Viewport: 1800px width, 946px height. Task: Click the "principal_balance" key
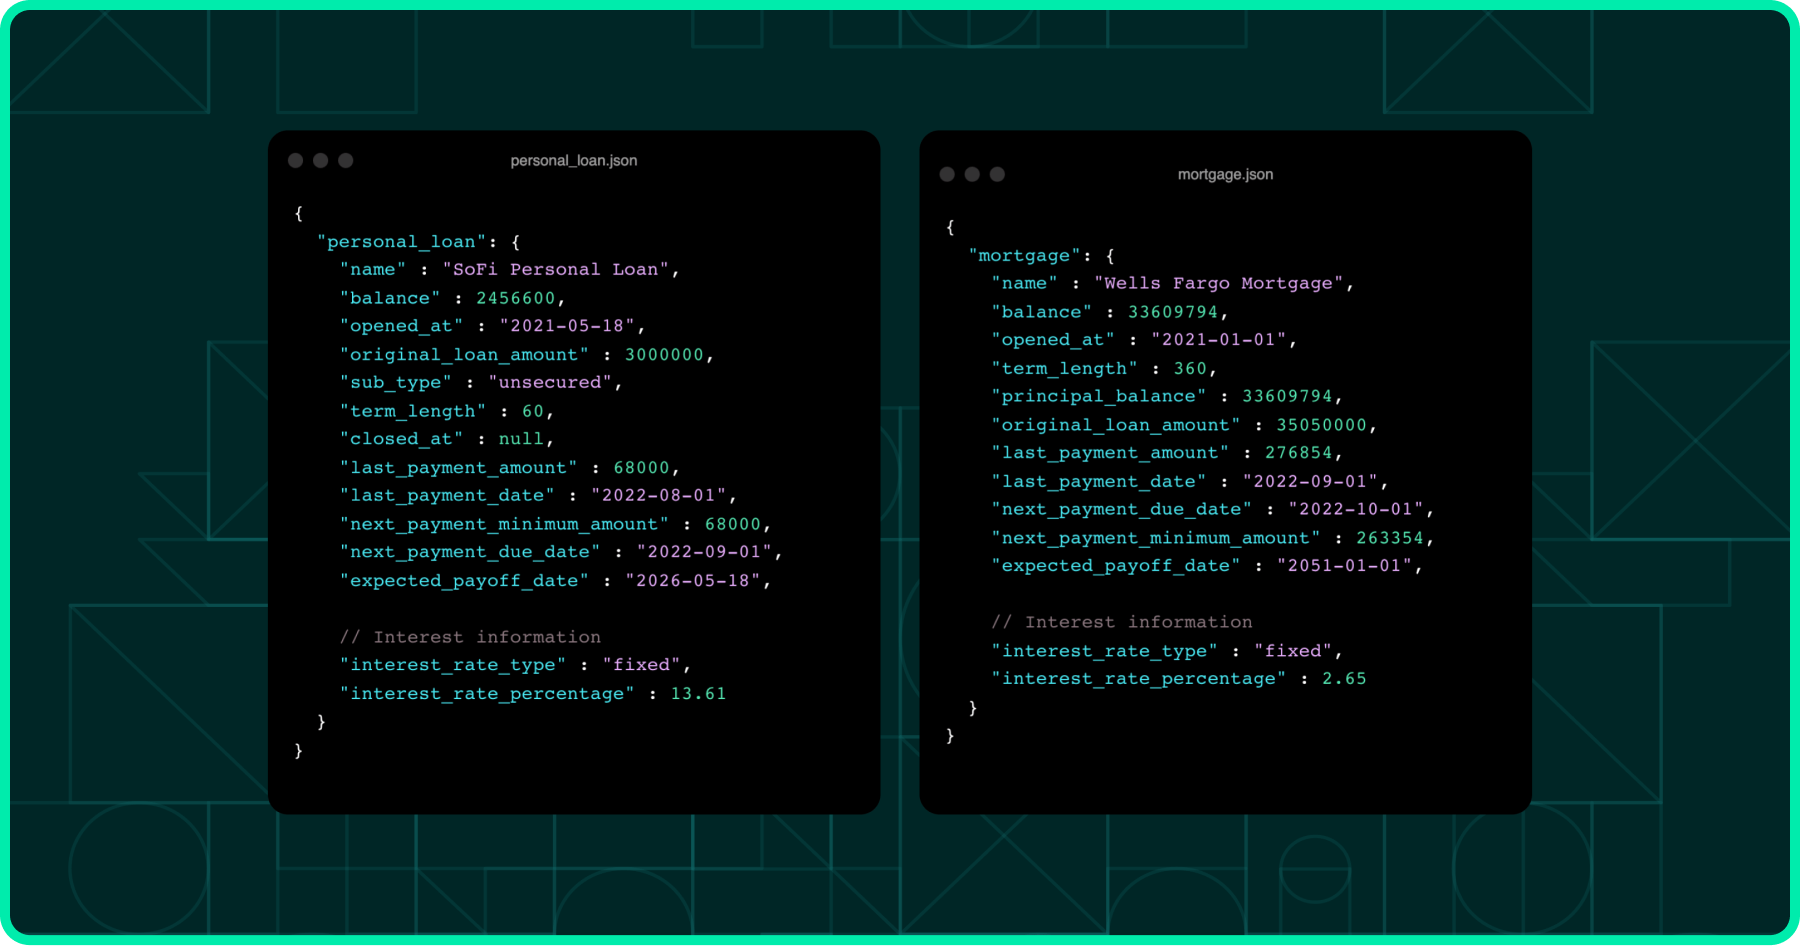click(x=1099, y=397)
